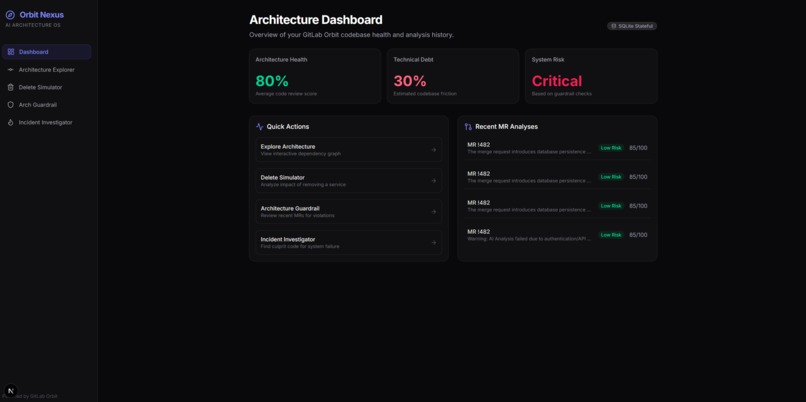Click the Architecture Health card title

coord(281,60)
